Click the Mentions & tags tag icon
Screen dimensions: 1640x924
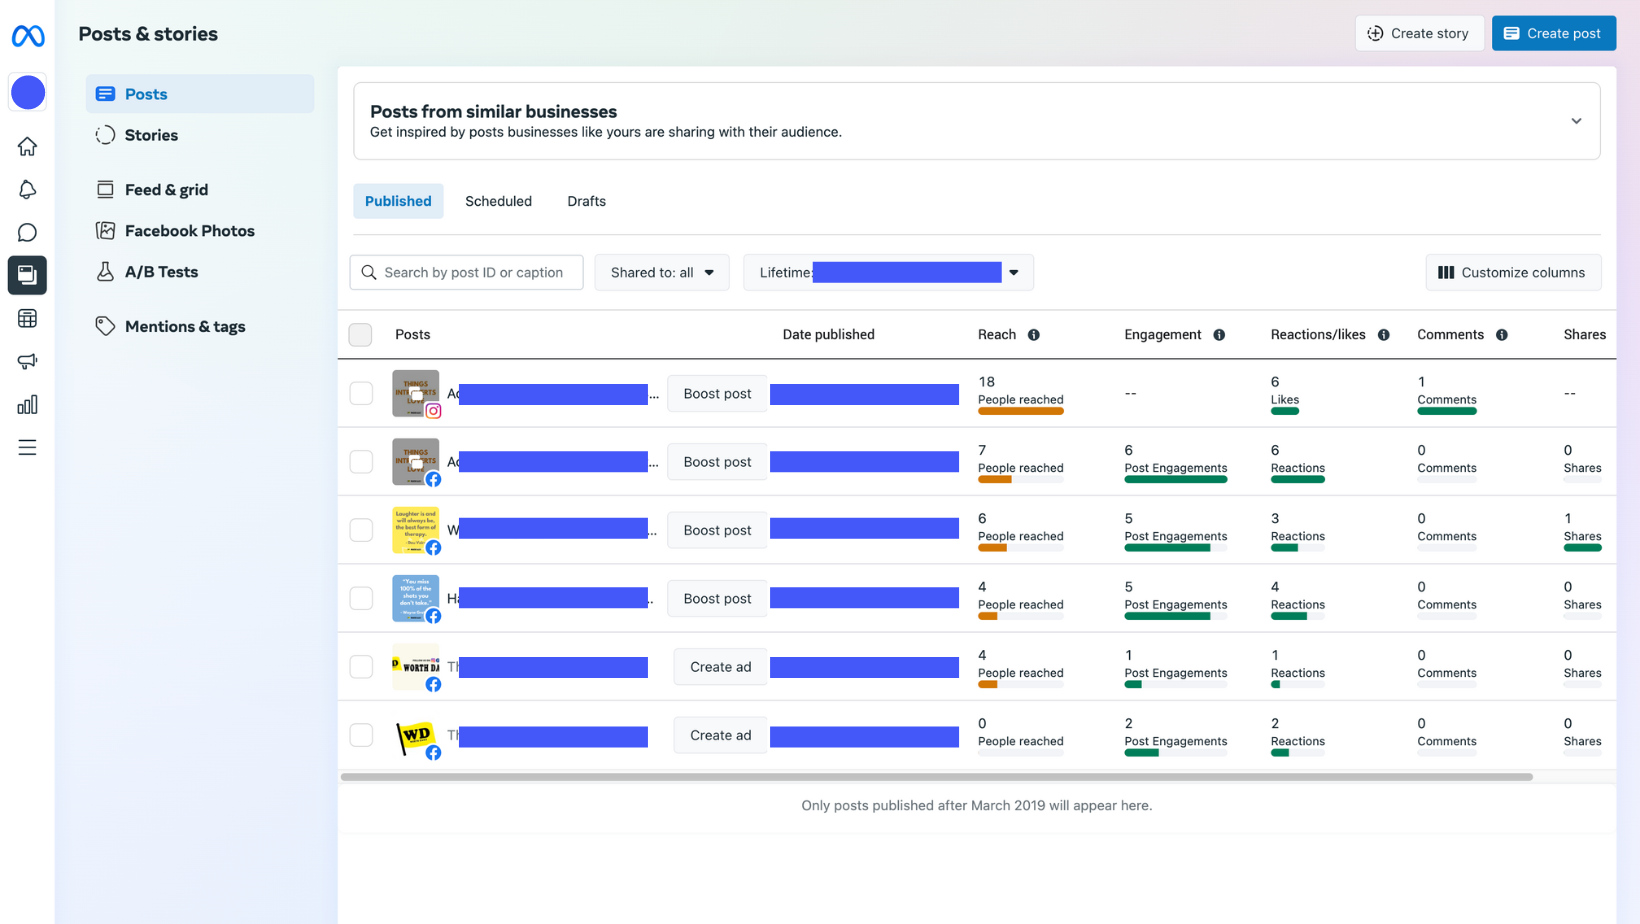pos(105,326)
